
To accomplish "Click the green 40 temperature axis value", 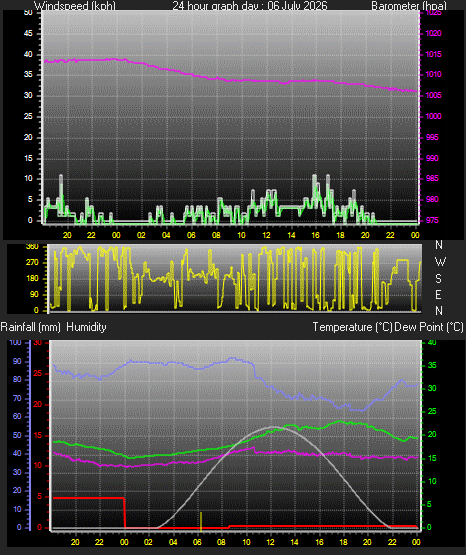I will [432, 342].
